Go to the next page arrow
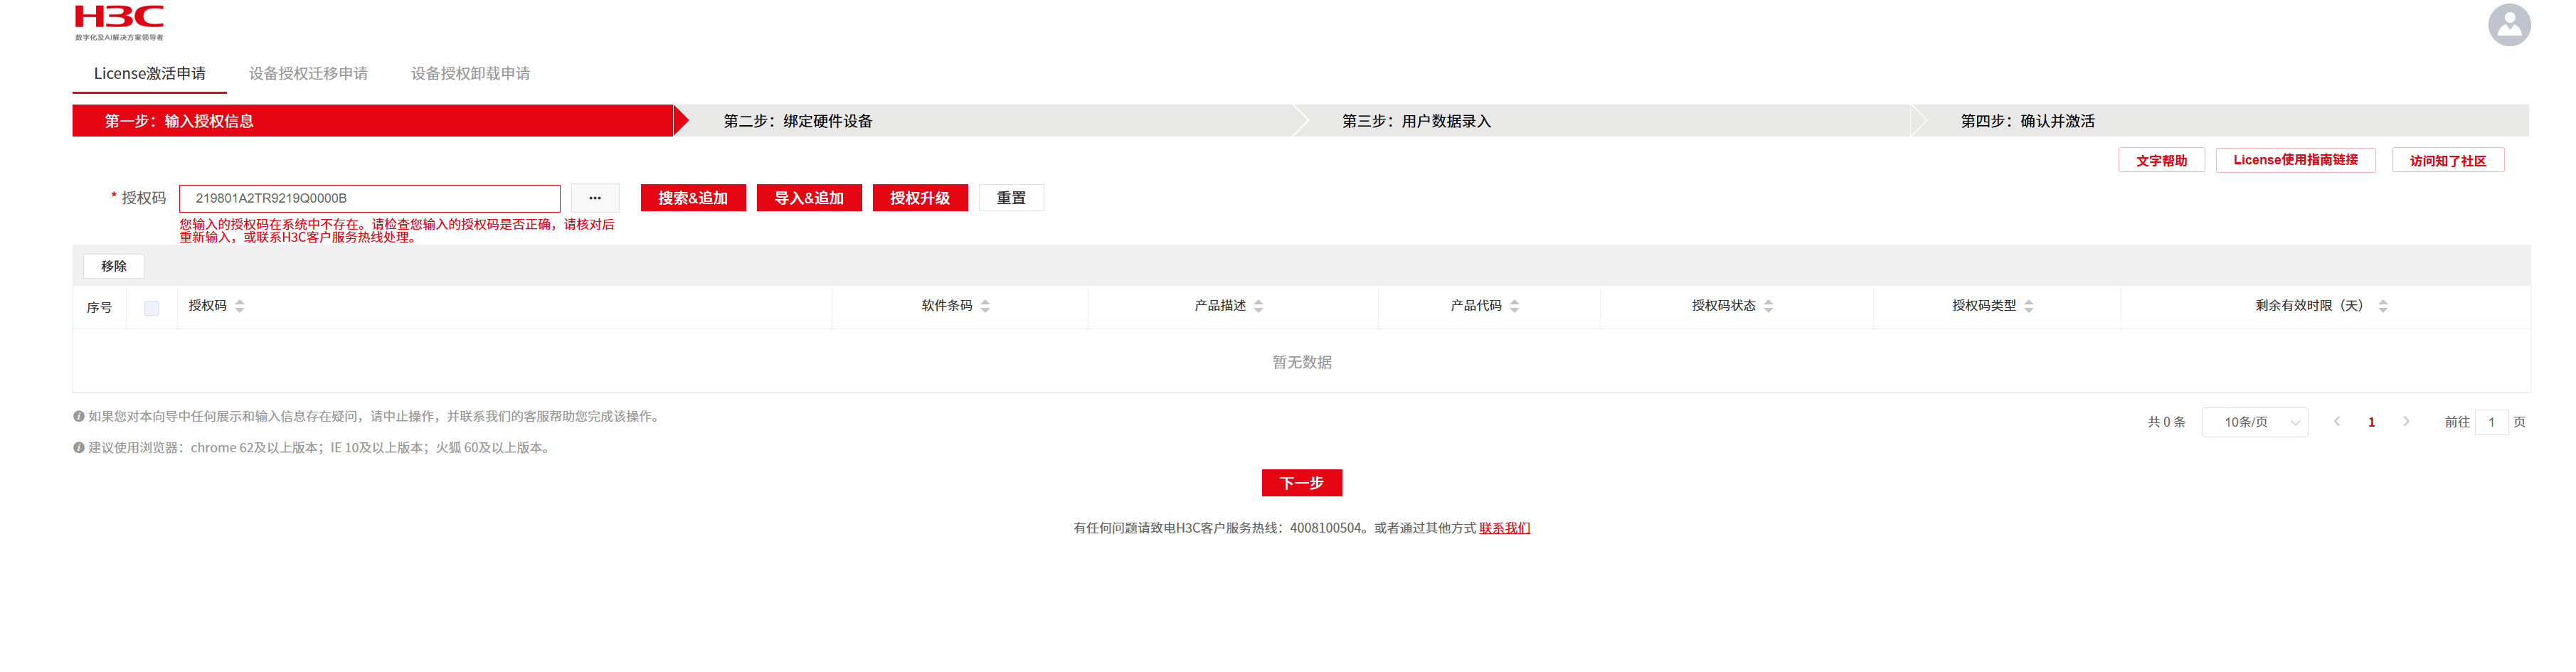The width and height of the screenshot is (2576, 672). coord(2406,422)
